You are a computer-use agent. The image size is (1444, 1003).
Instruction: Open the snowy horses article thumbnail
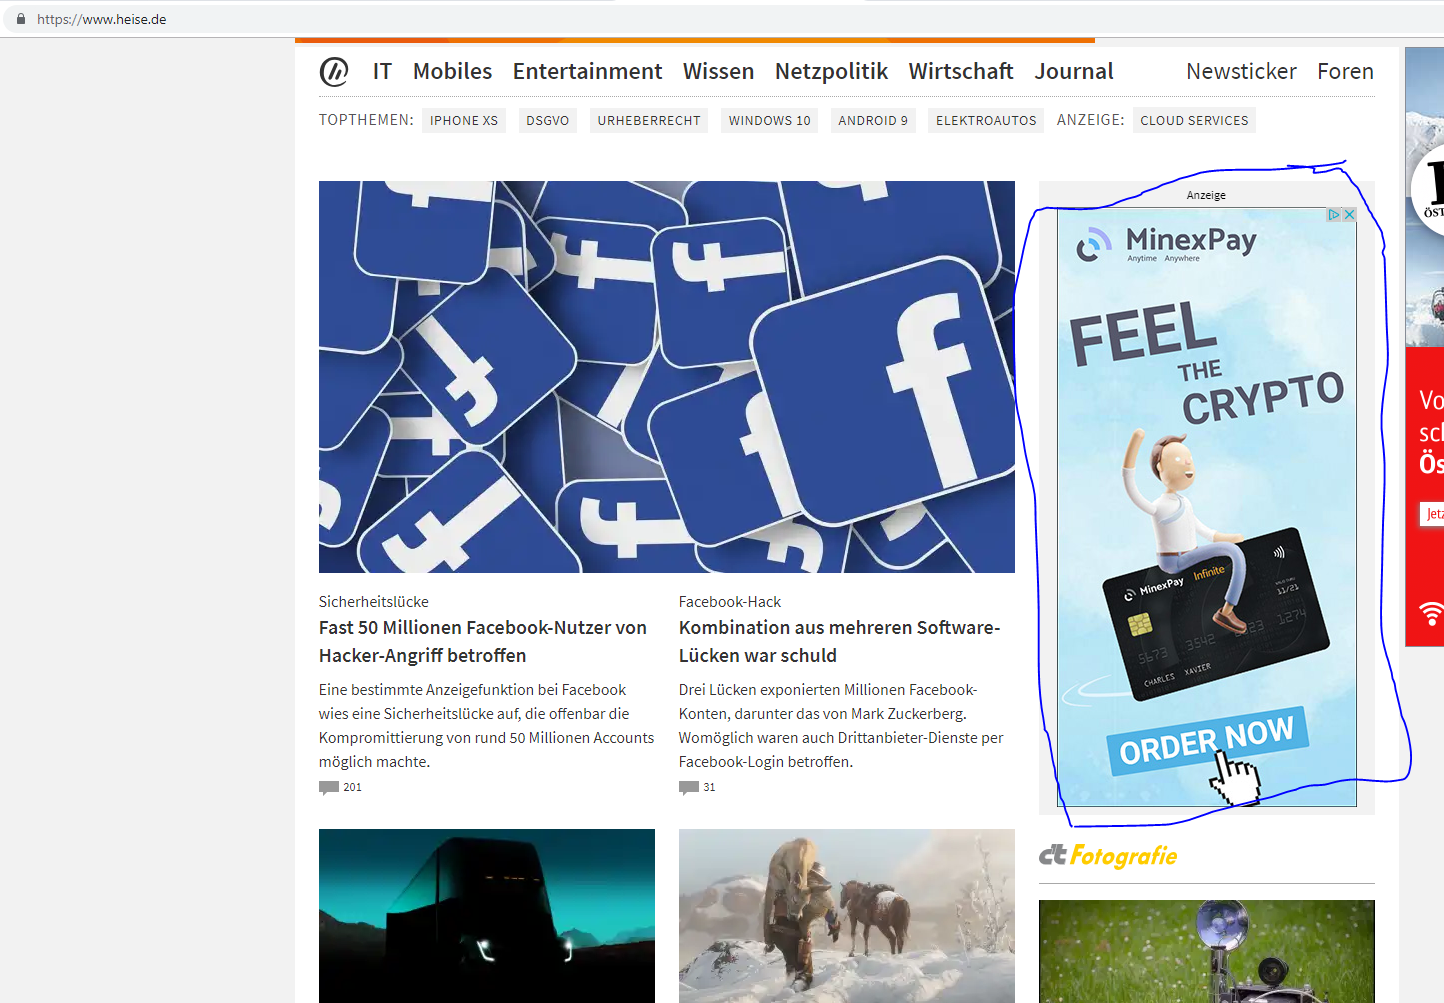tap(847, 916)
